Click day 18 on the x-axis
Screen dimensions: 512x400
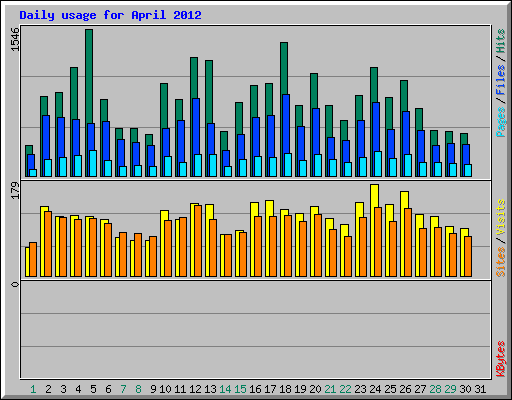(x=285, y=389)
